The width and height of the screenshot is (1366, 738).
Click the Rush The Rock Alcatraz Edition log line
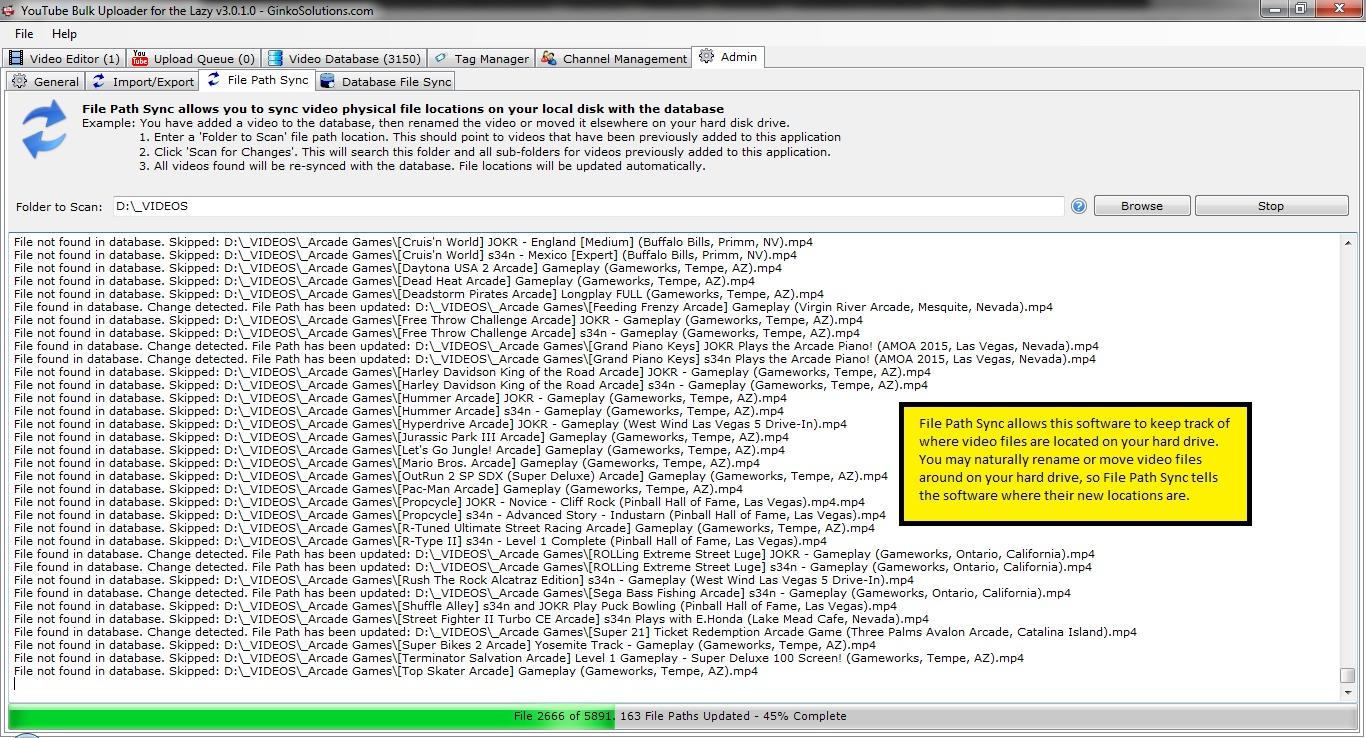464,580
